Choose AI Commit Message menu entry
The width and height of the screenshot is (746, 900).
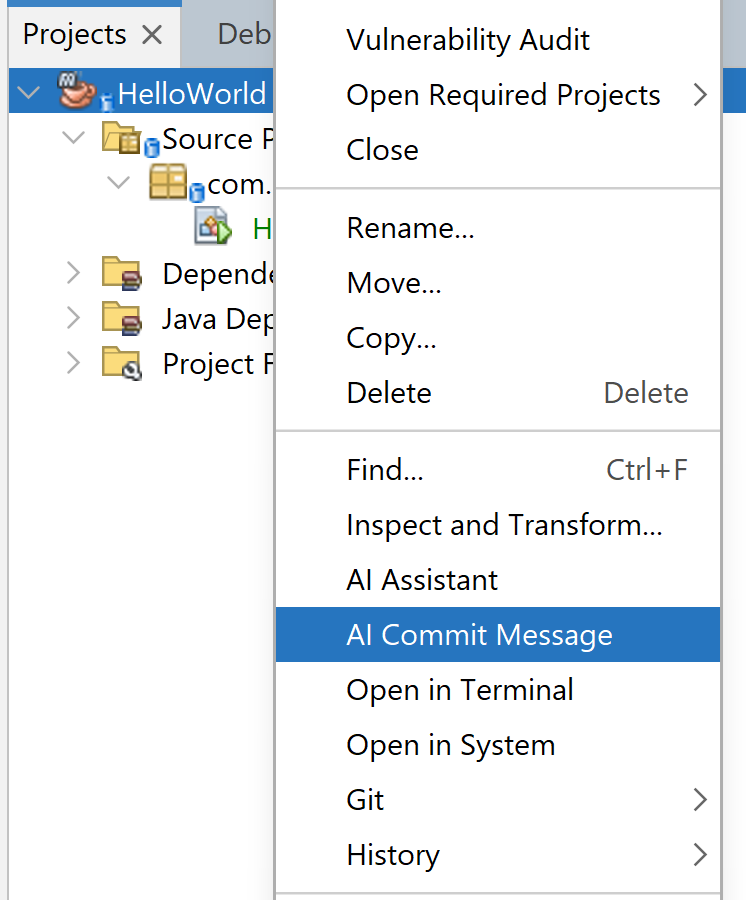479,635
